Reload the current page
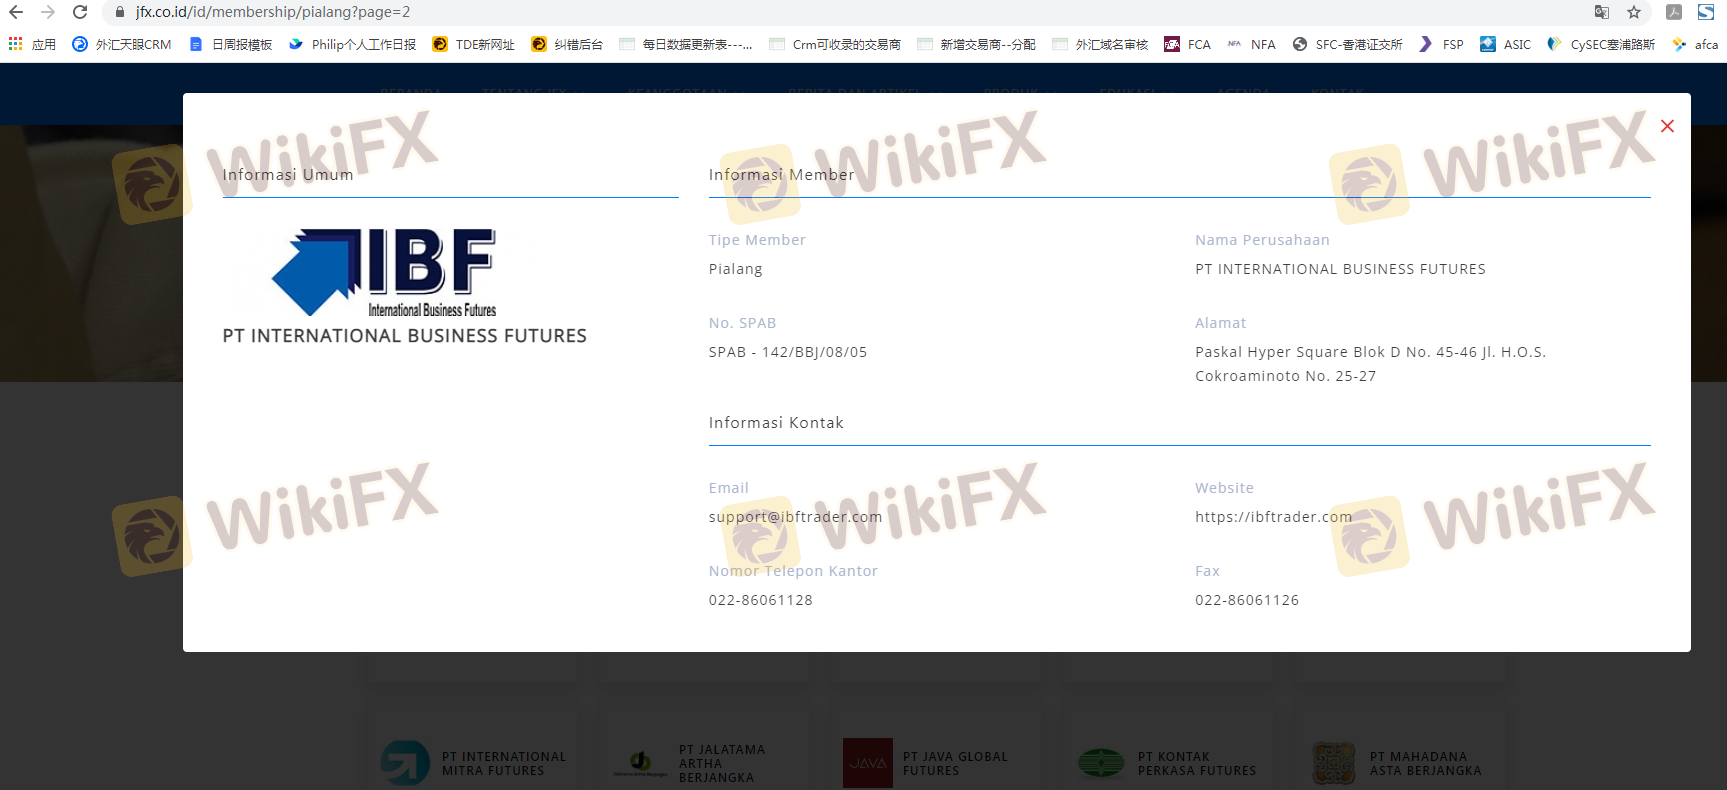 click(80, 12)
